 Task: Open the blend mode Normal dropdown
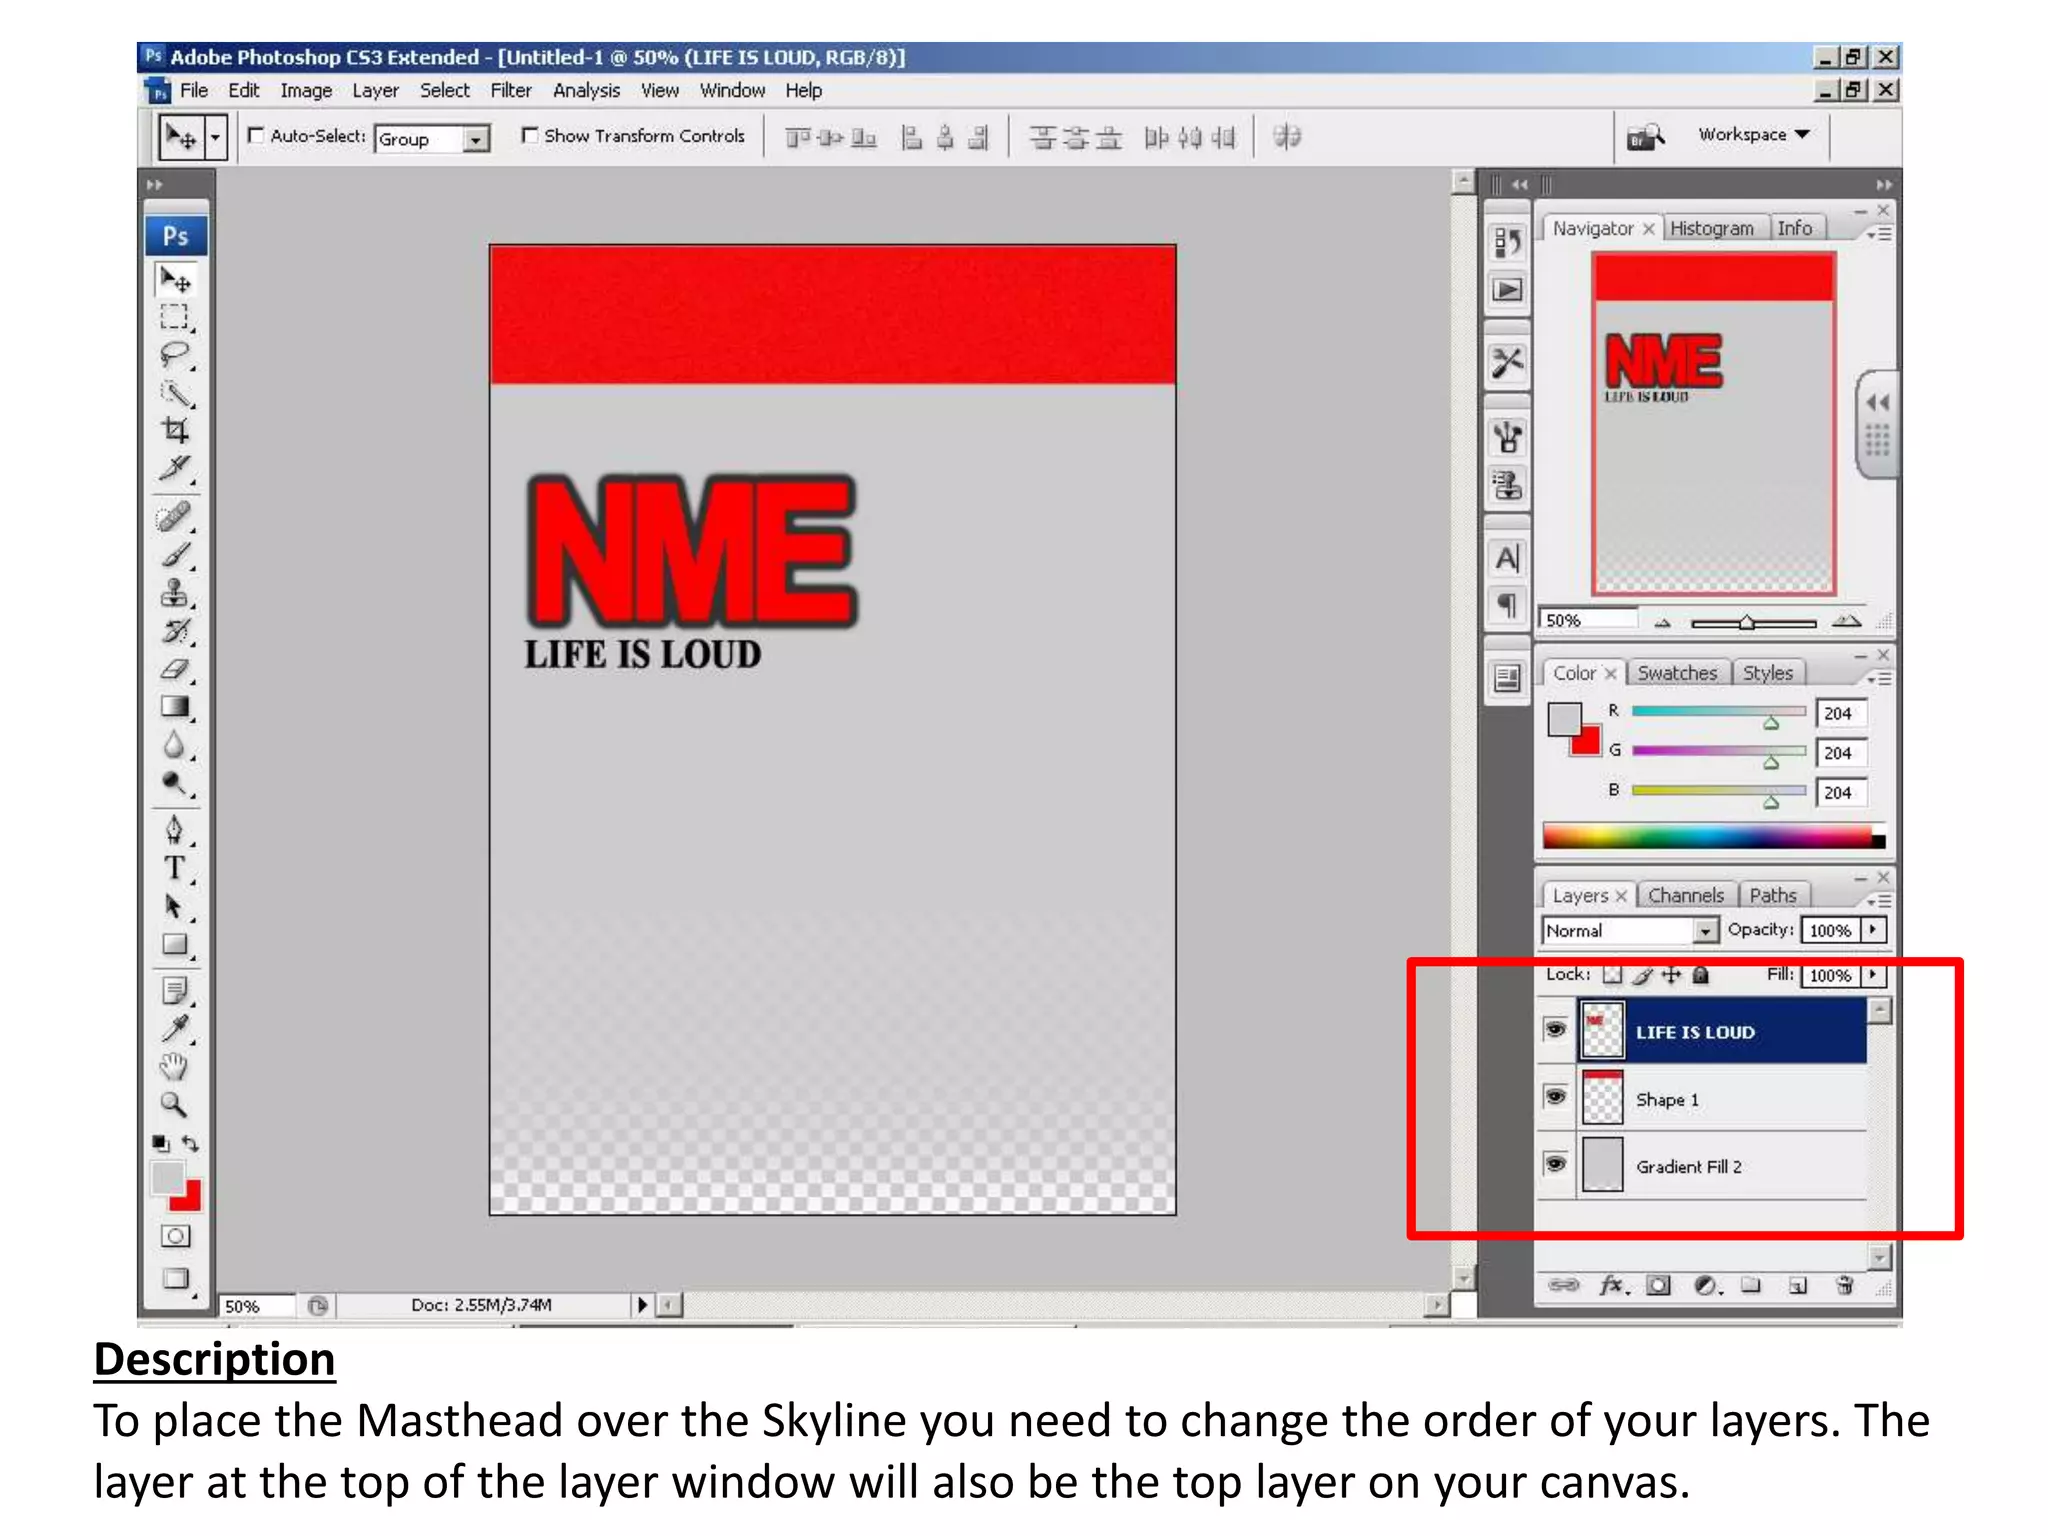tap(1705, 931)
